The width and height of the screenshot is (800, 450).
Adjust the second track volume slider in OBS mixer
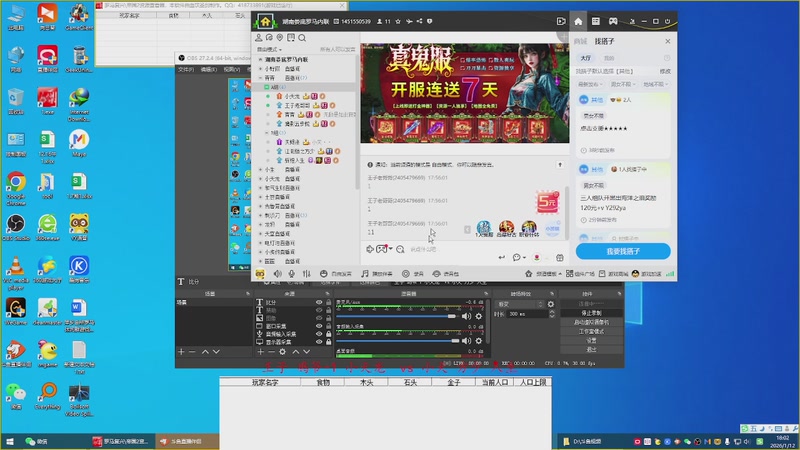(397, 341)
